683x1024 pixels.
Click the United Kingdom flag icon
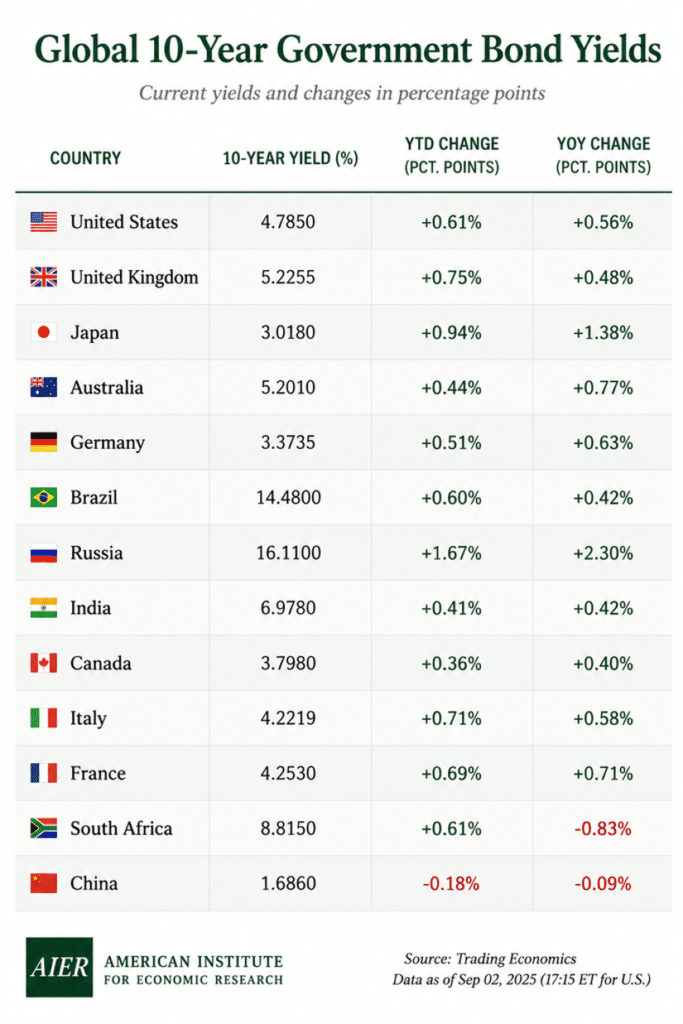point(44,277)
